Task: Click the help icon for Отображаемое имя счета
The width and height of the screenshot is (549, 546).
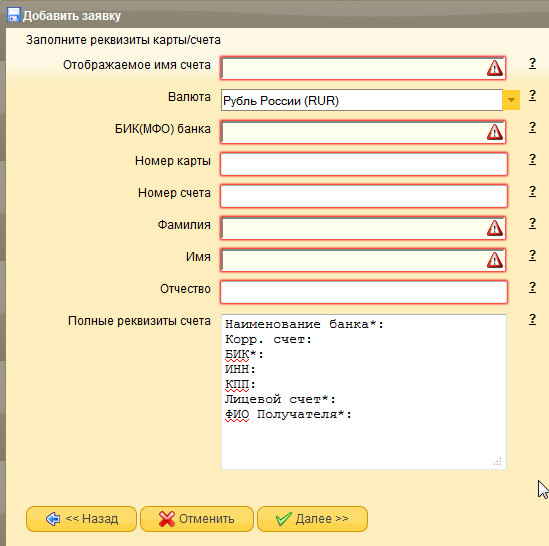Action: (x=532, y=63)
